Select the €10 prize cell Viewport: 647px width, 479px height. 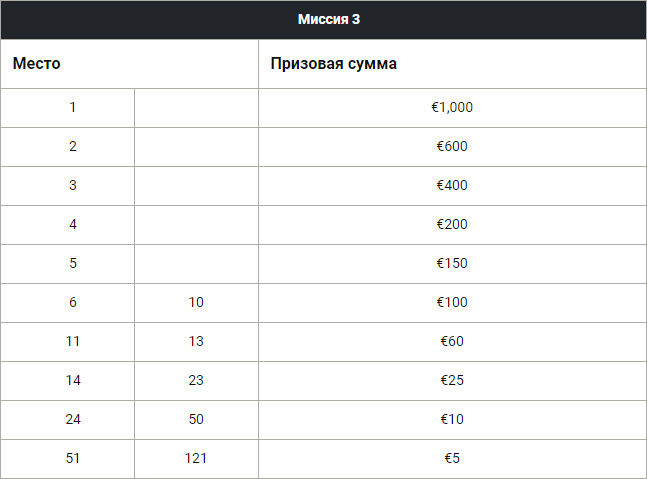pyautogui.click(x=452, y=419)
